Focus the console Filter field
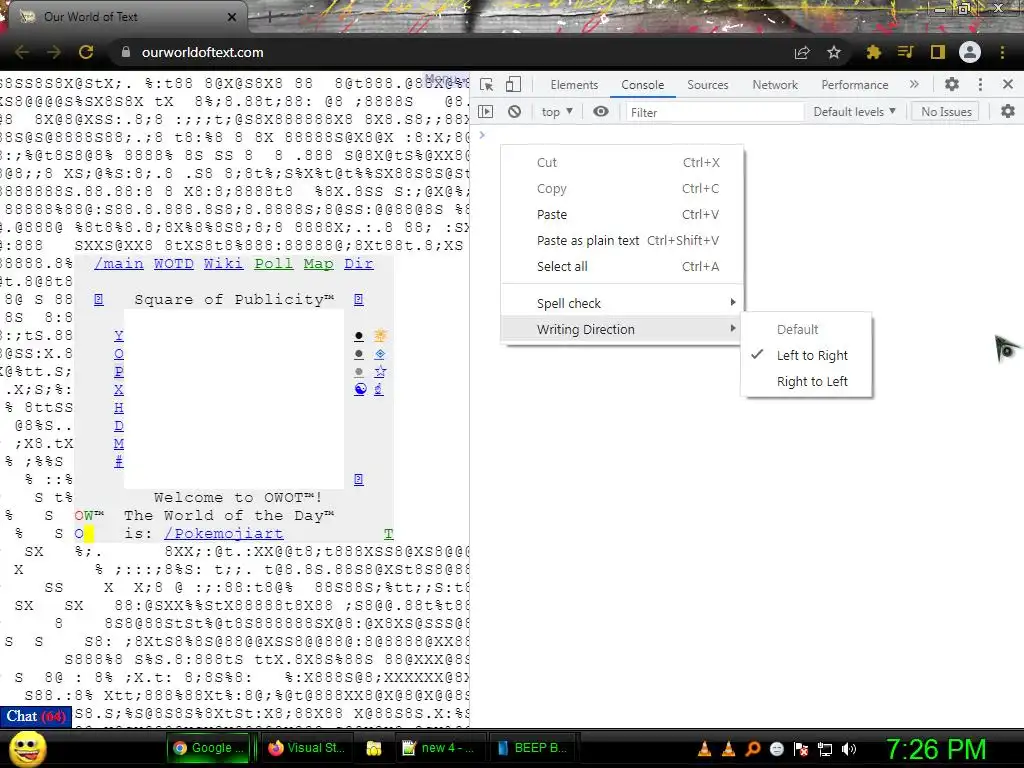Screen dimensions: 1024x768 point(714,112)
